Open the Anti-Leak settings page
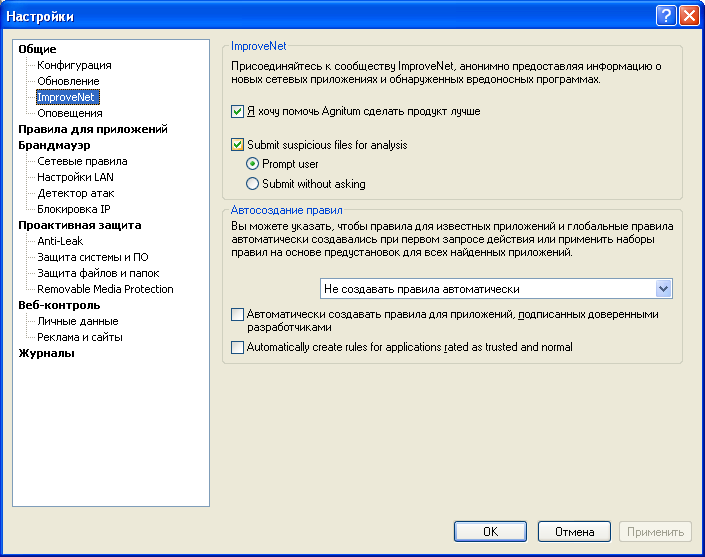This screenshot has width=705, height=557. pos(60,241)
